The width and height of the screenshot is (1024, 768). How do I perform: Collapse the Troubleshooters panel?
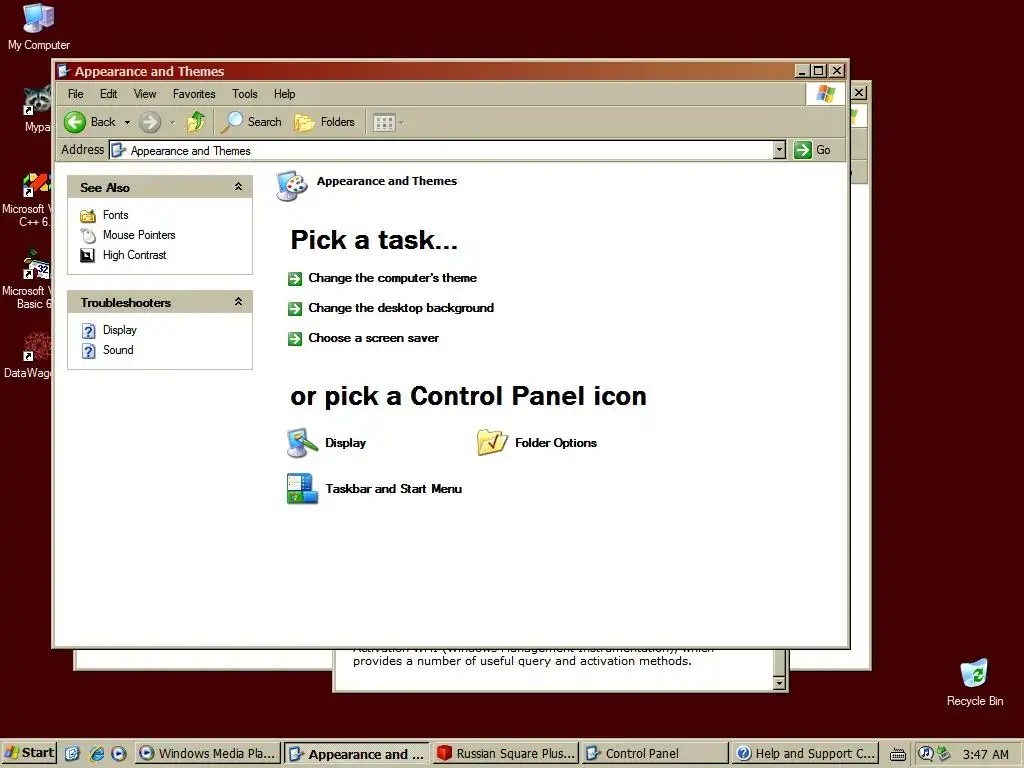238,302
